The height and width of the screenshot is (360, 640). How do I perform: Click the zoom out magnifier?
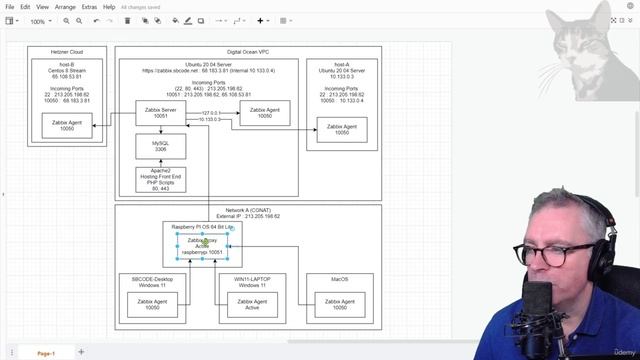[x=79, y=21]
